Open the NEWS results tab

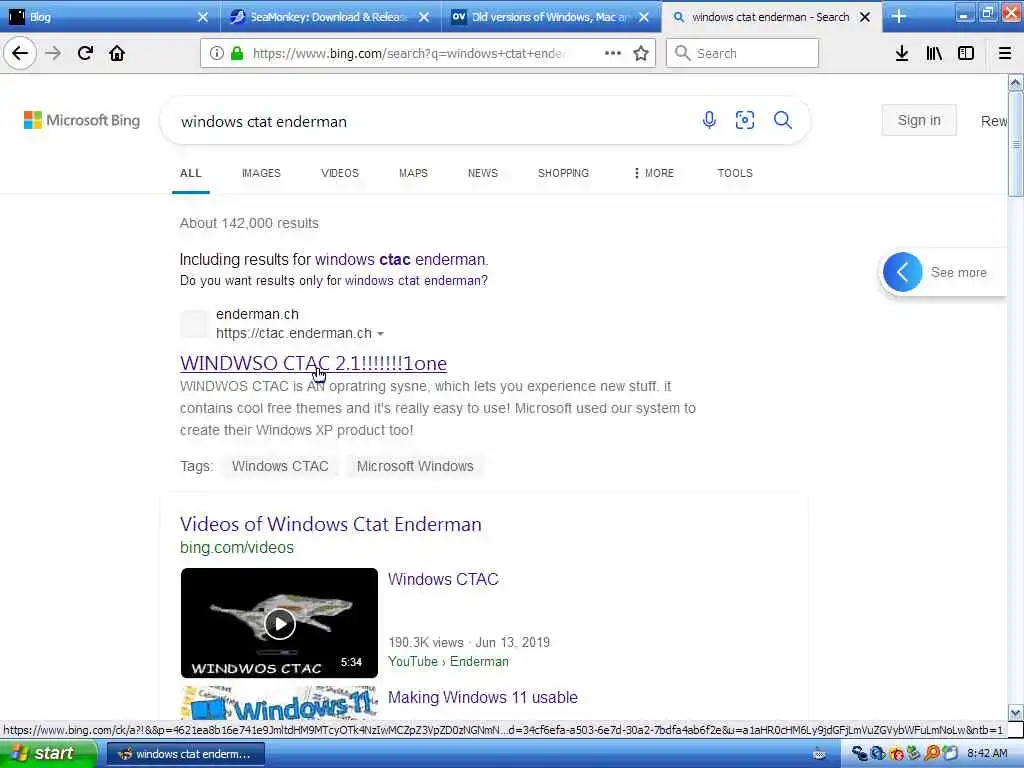pyautogui.click(x=483, y=173)
